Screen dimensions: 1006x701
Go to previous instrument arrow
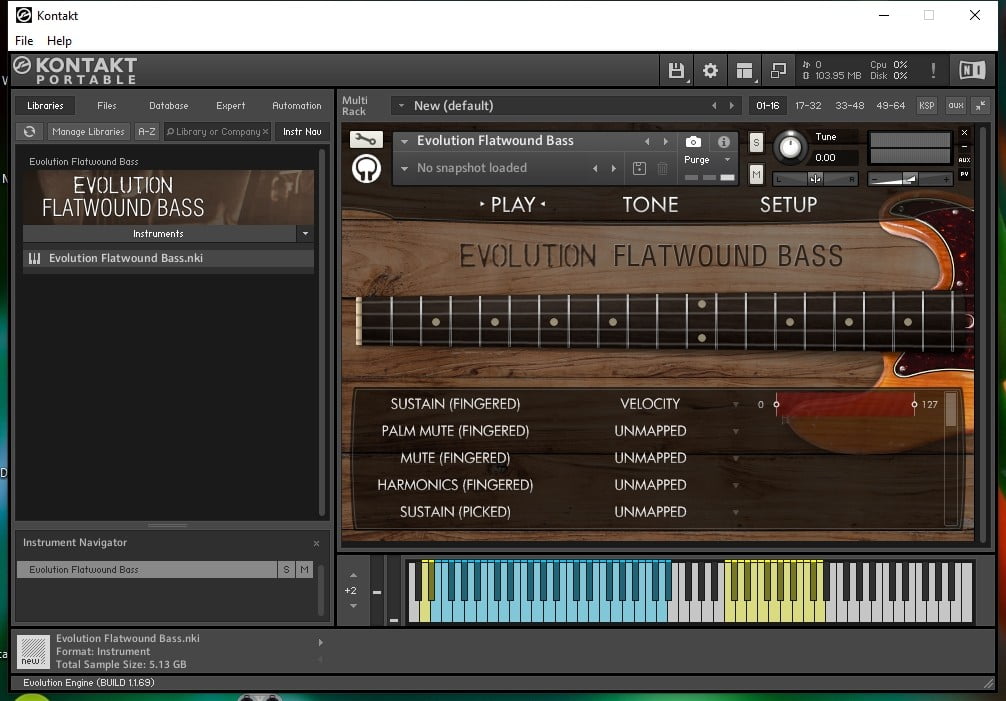tap(647, 141)
